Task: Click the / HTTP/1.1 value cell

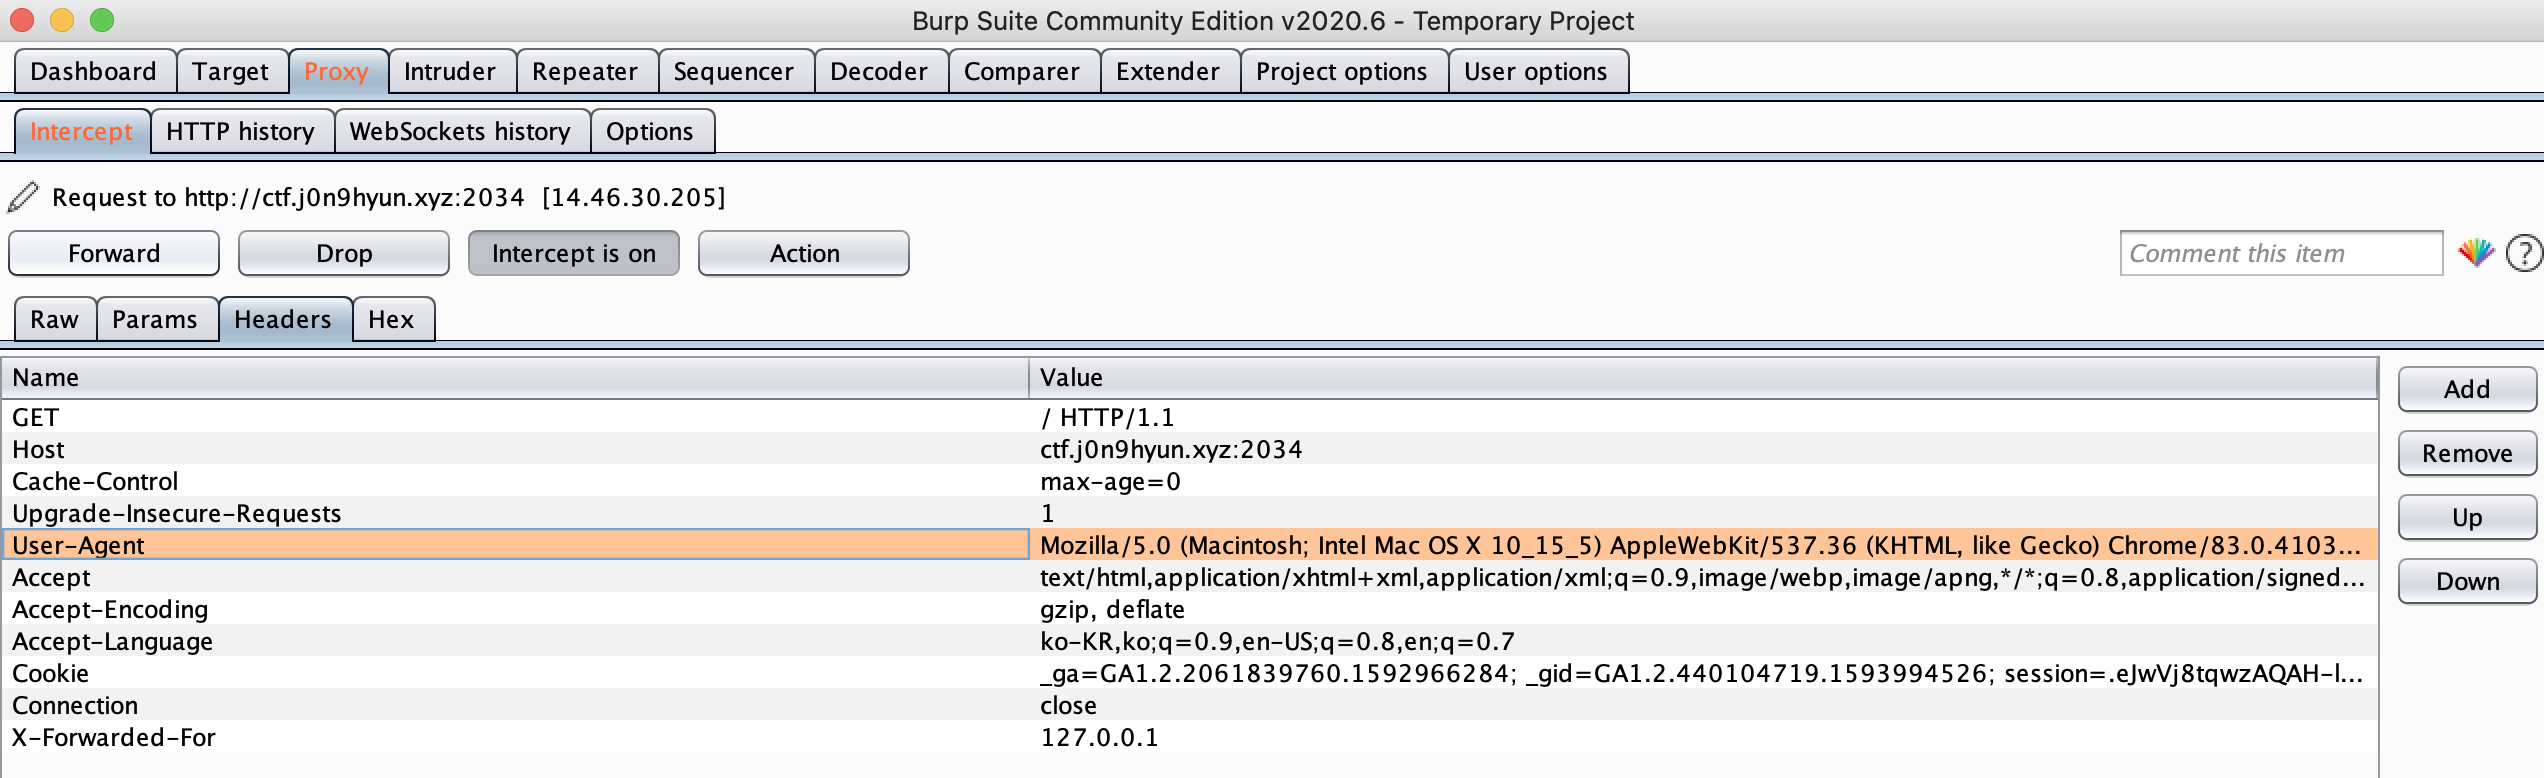Action: coord(1703,417)
